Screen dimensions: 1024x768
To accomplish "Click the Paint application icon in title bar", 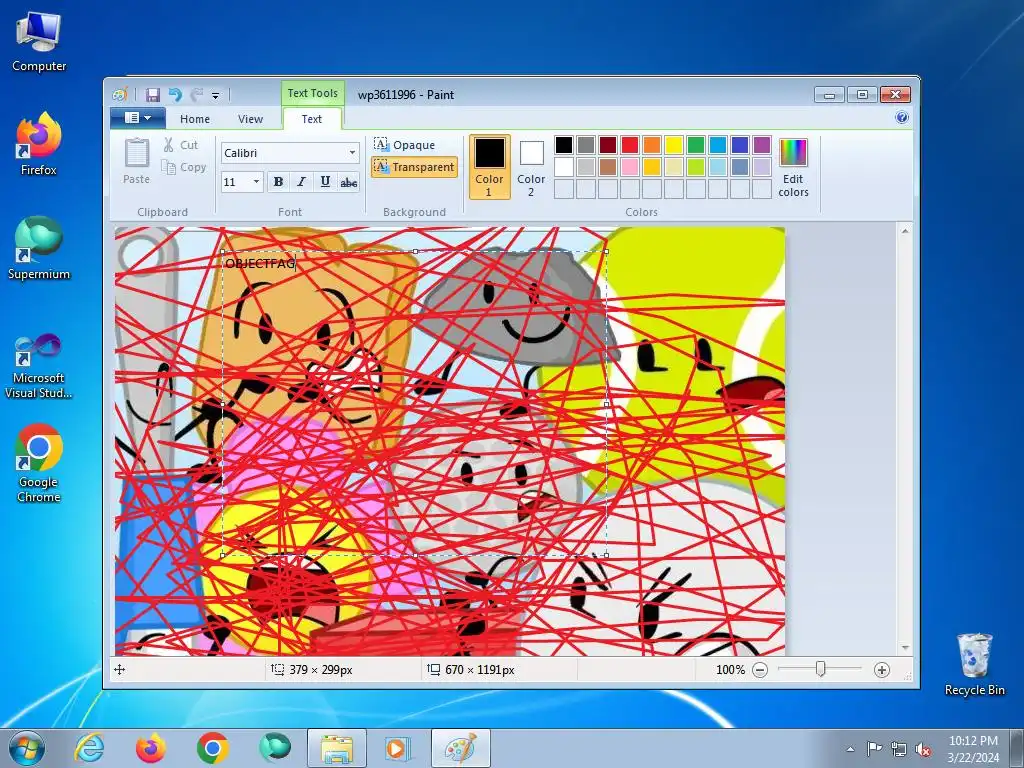I will click(120, 95).
